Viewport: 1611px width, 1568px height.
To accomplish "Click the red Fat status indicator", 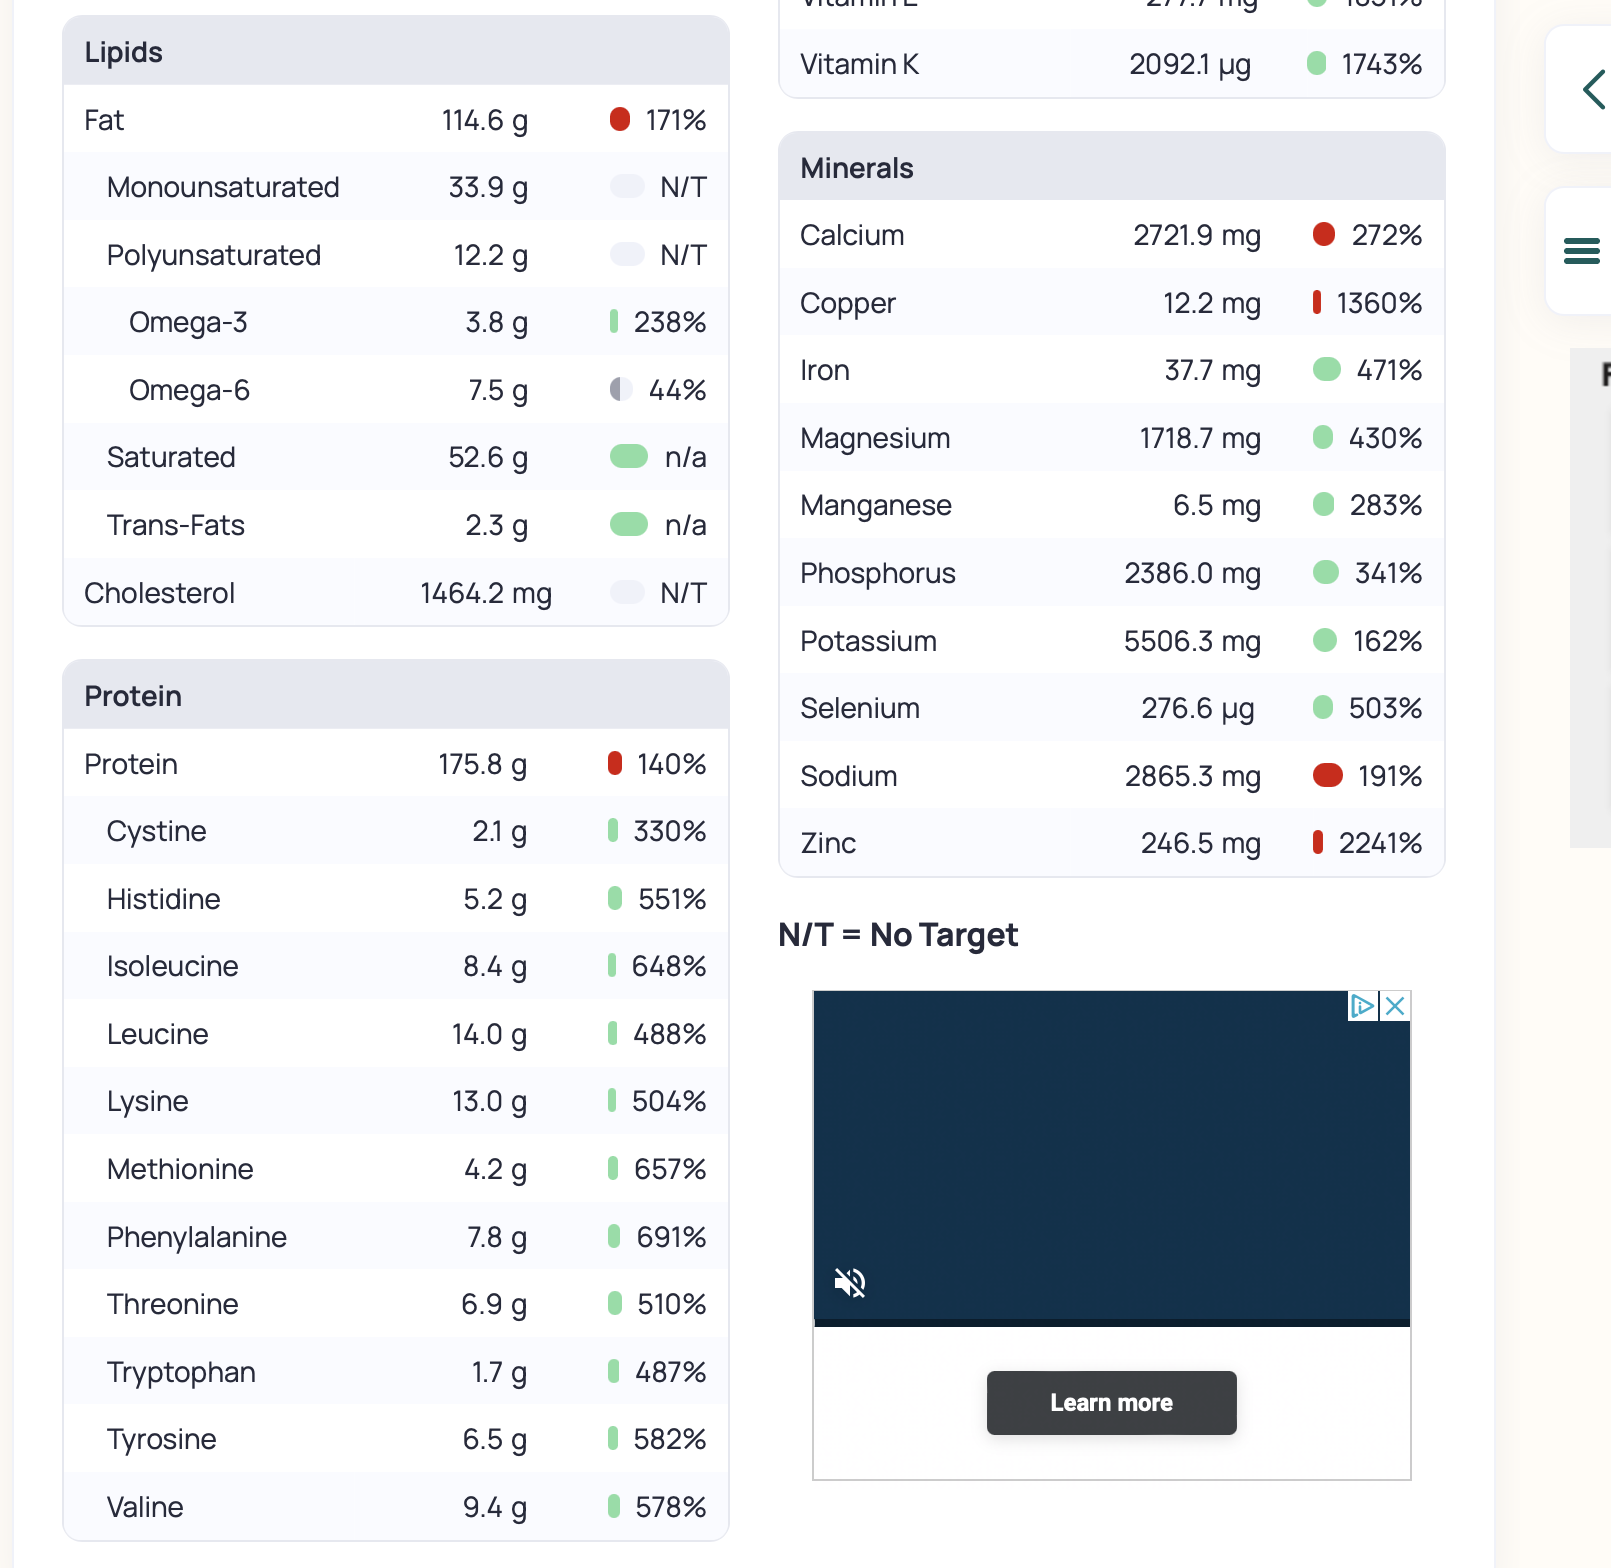I will pos(620,120).
